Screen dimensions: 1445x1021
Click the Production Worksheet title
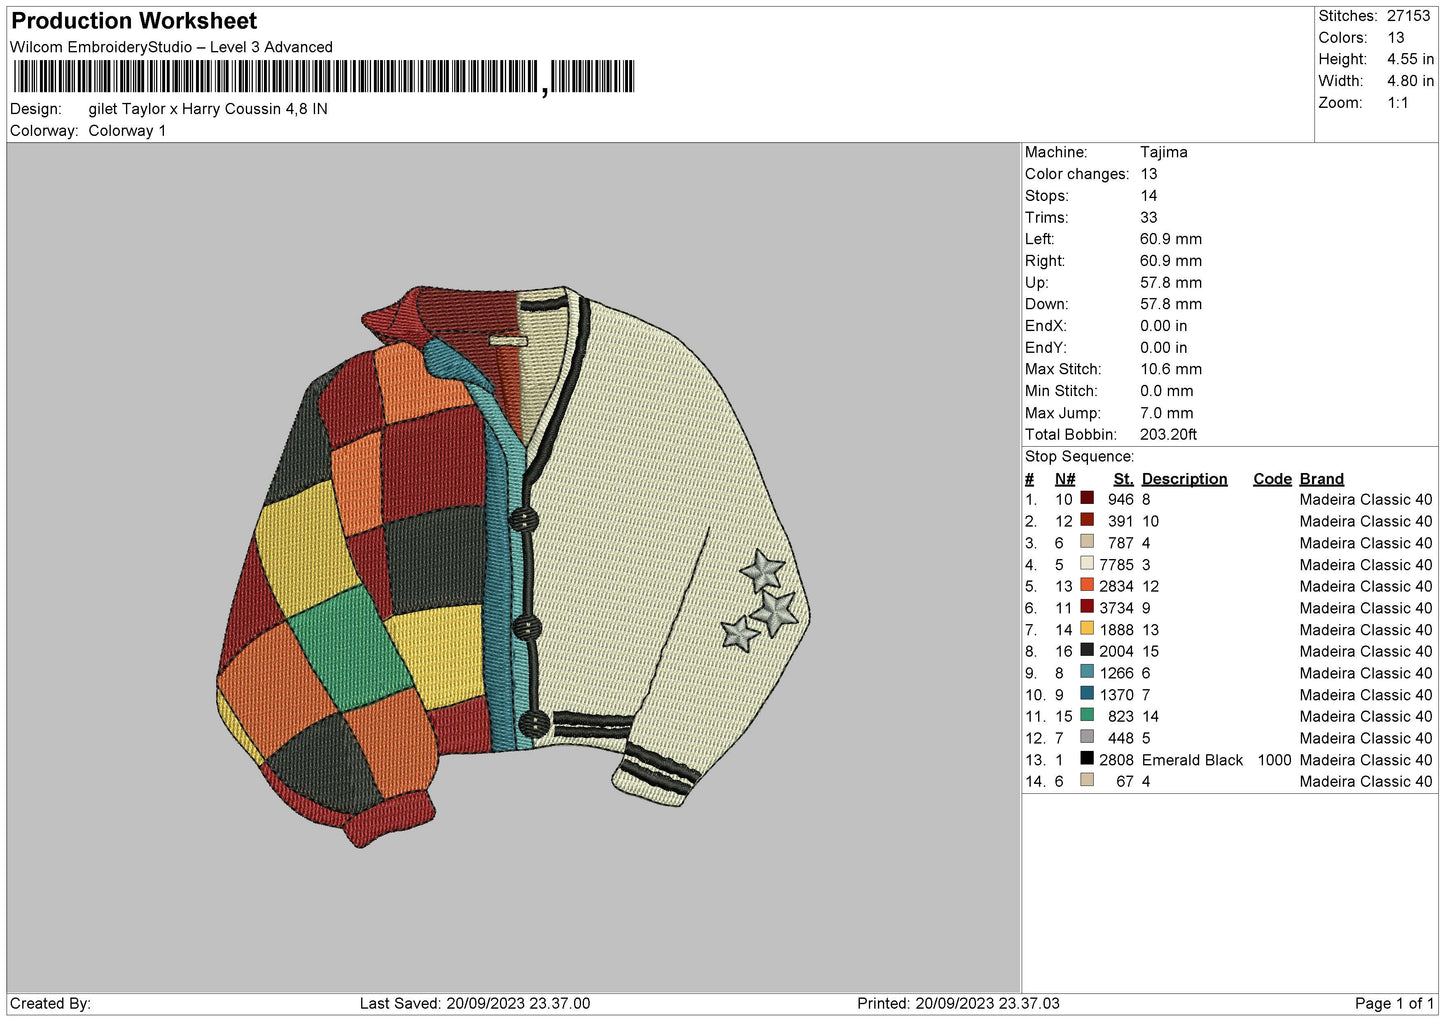coord(134,21)
